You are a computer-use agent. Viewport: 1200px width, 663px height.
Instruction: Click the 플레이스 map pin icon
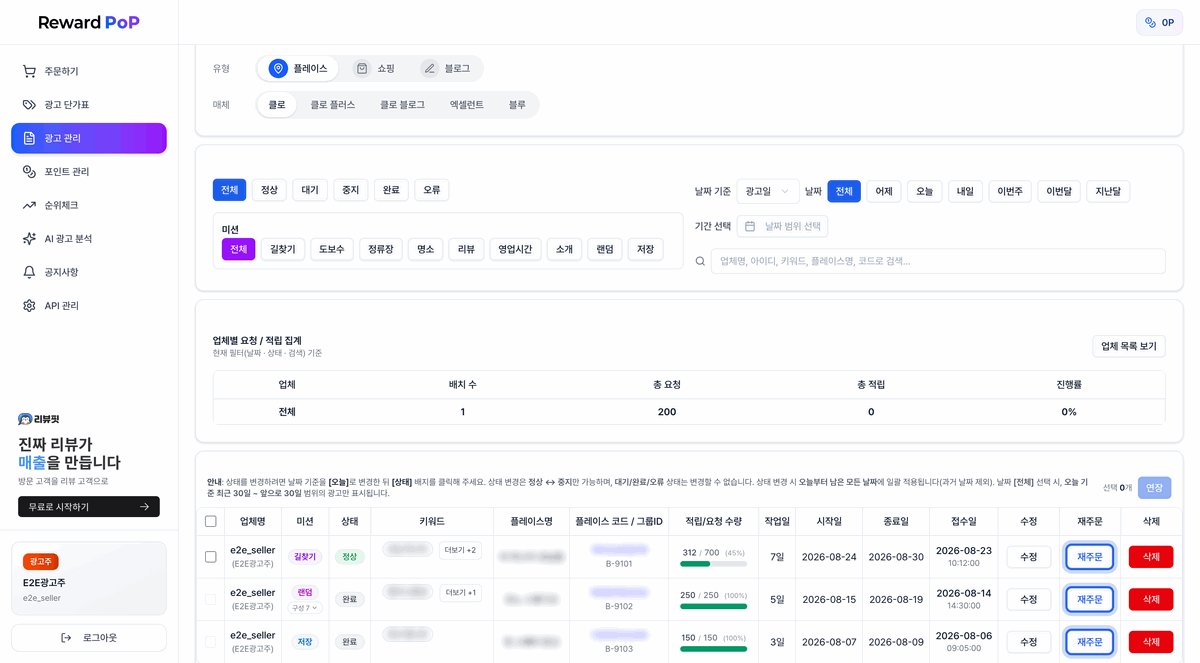pos(278,68)
